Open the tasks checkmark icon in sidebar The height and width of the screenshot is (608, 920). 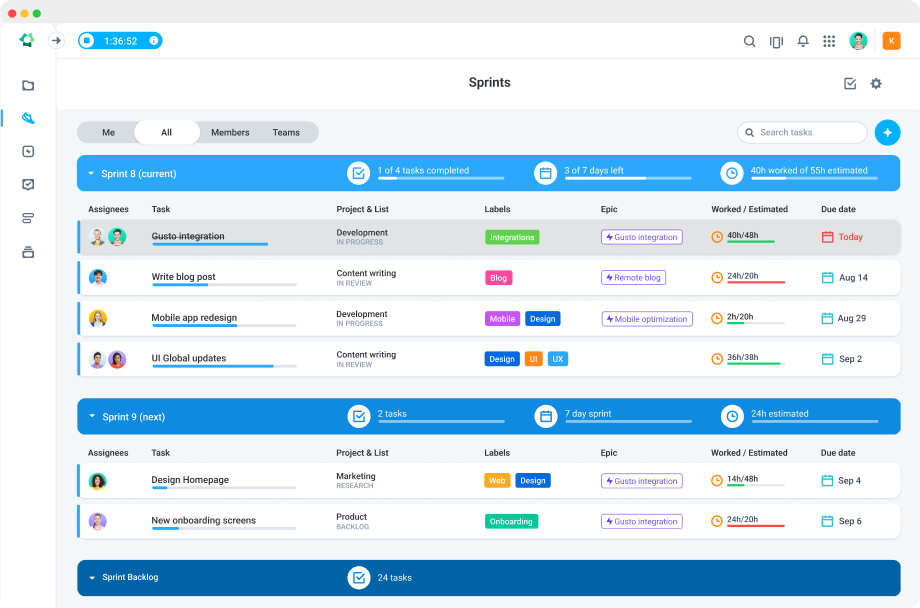coord(27,184)
